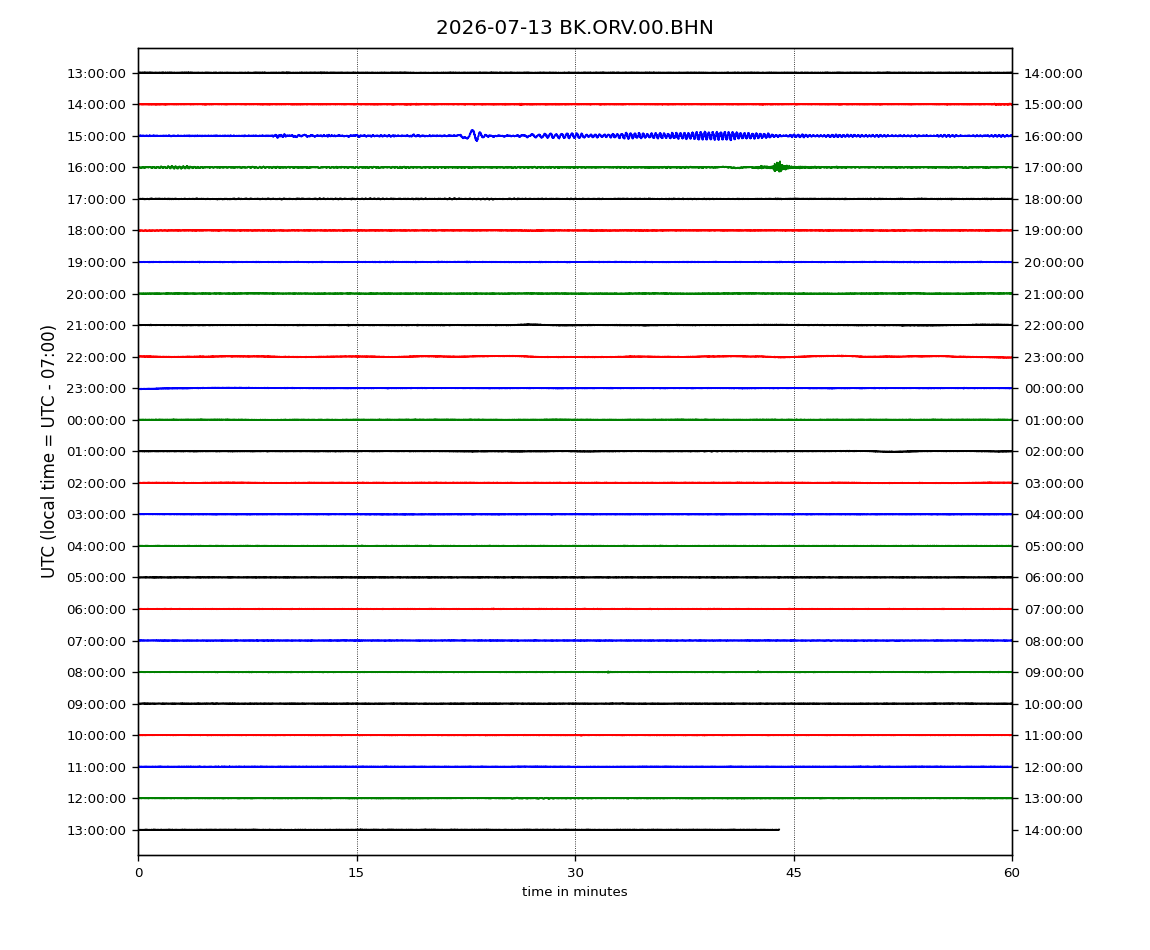Screen dimensions: 1150x950
Task: Click the x-axis tick label 45
Action: (x=794, y=873)
